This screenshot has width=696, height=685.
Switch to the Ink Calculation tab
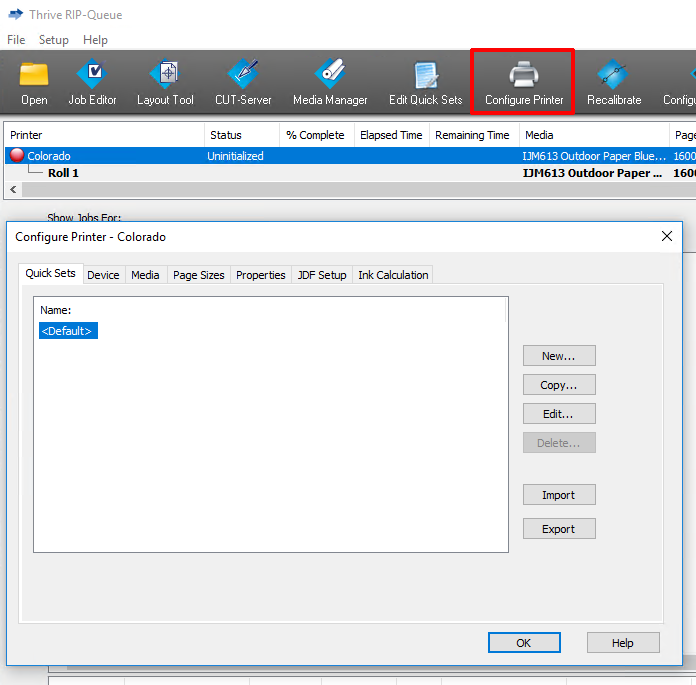coord(393,275)
